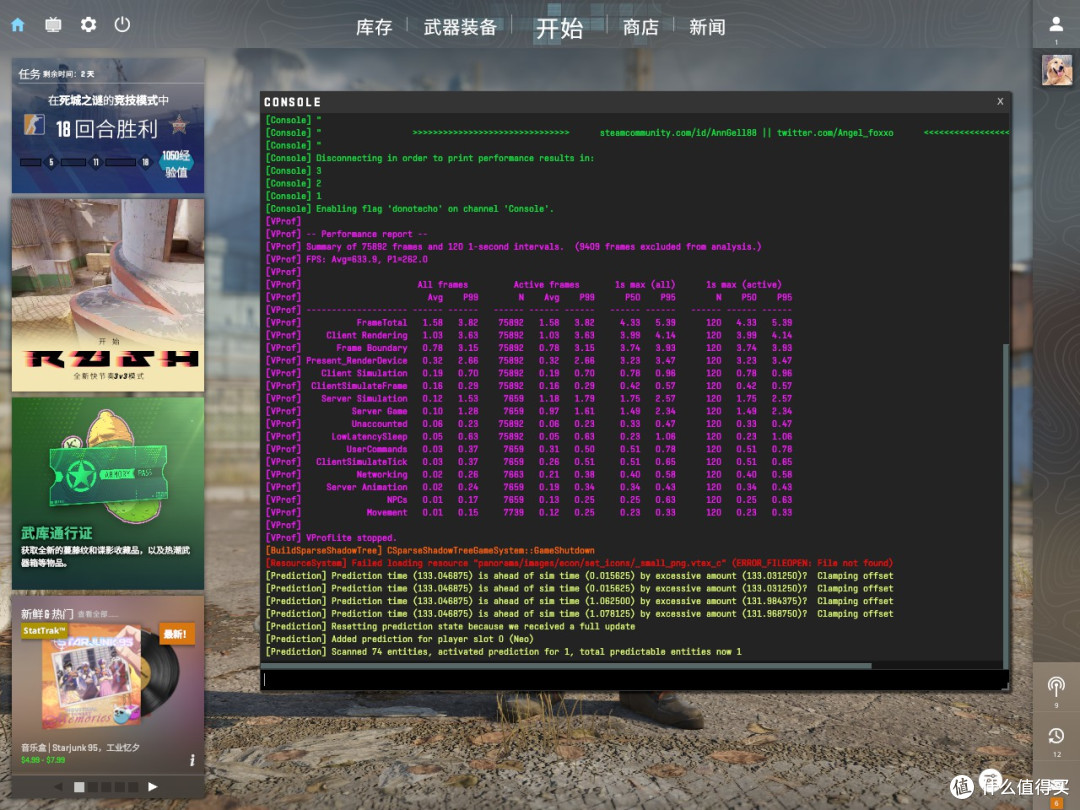
Task: Open the watch matches TV icon
Action: click(53, 25)
